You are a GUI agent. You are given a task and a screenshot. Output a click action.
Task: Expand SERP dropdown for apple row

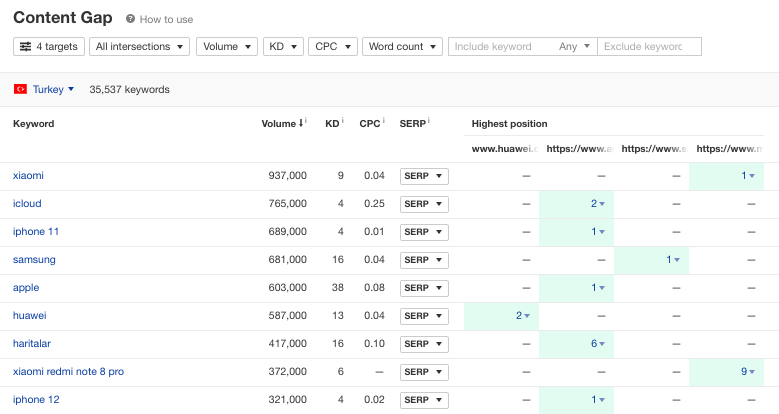[x=424, y=288]
